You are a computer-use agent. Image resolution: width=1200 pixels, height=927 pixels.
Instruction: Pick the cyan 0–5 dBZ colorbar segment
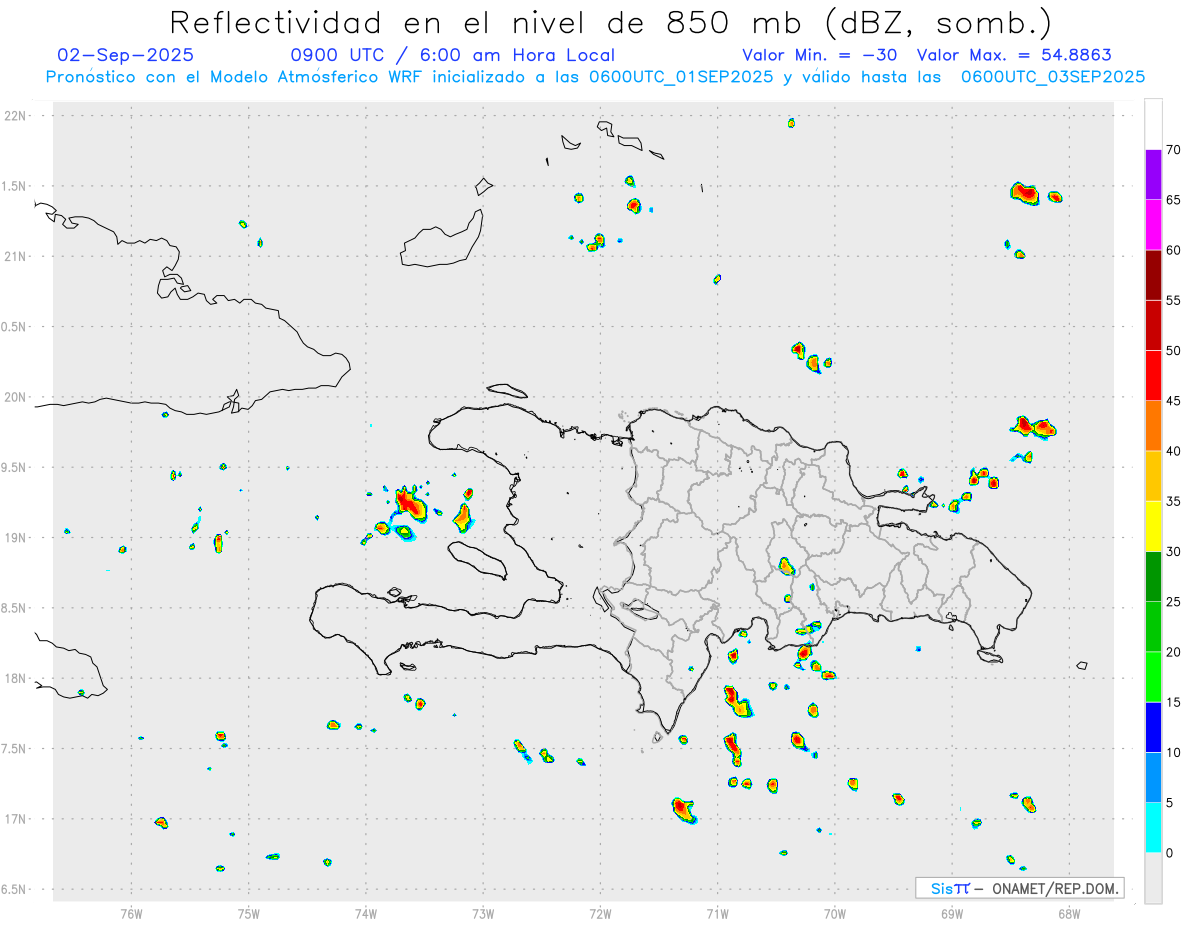[1153, 828]
